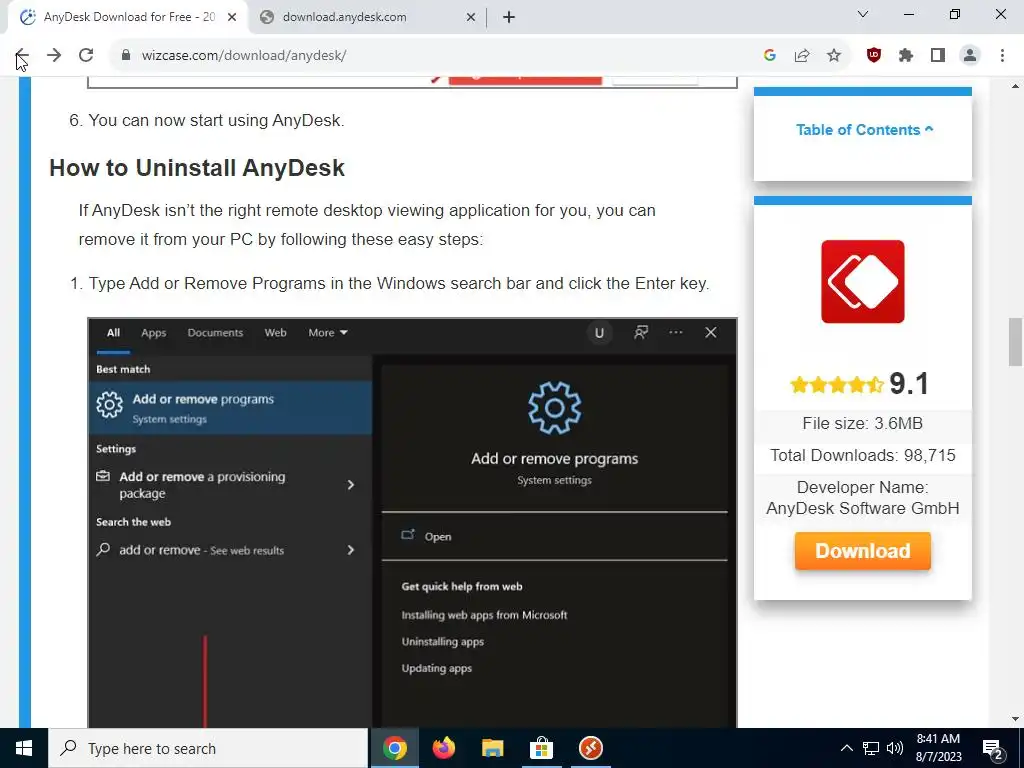The height and width of the screenshot is (768, 1024).
Task: Open a new browser tab
Action: point(509,17)
